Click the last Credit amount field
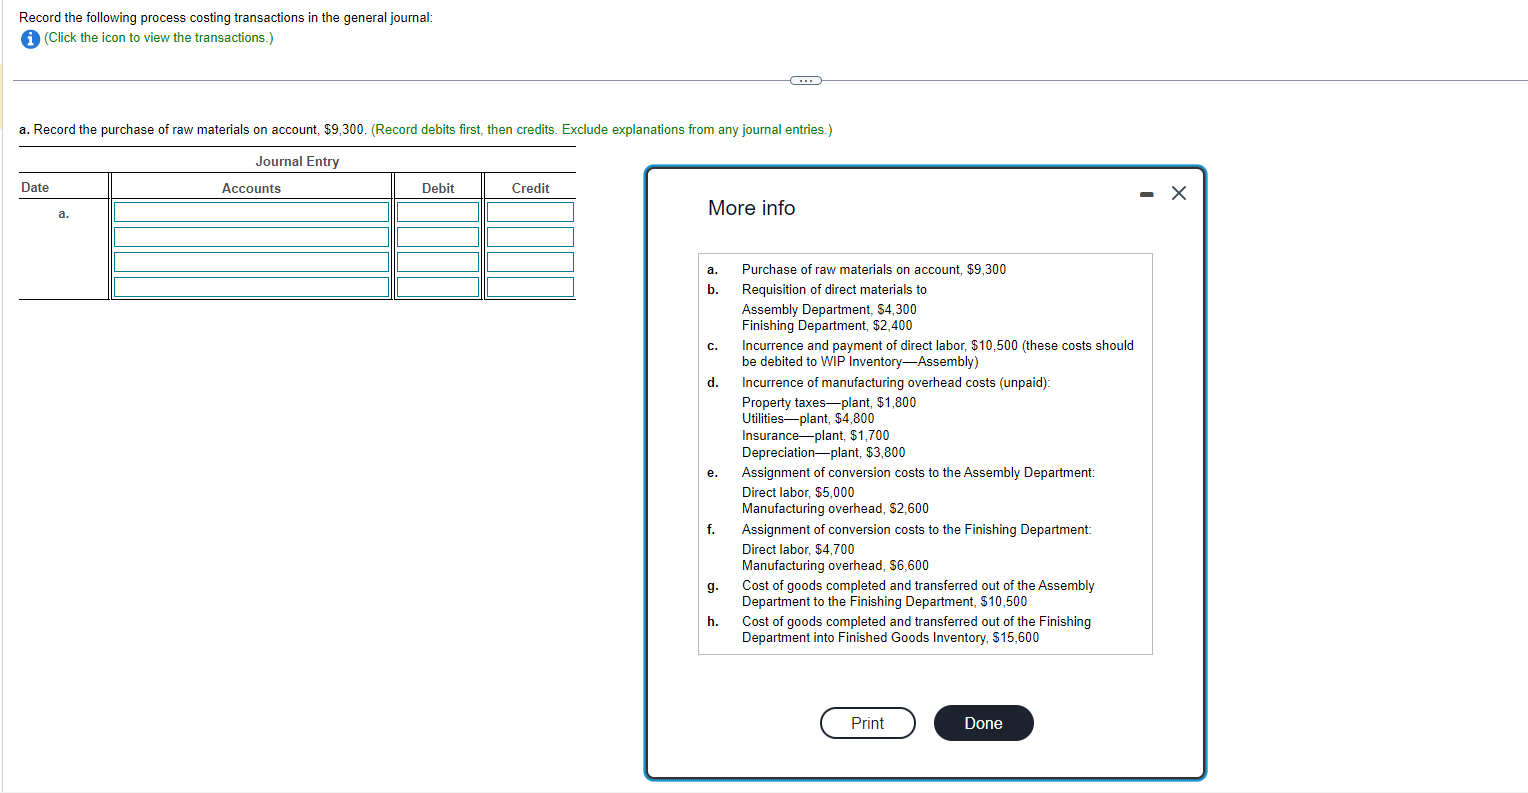 tap(529, 286)
